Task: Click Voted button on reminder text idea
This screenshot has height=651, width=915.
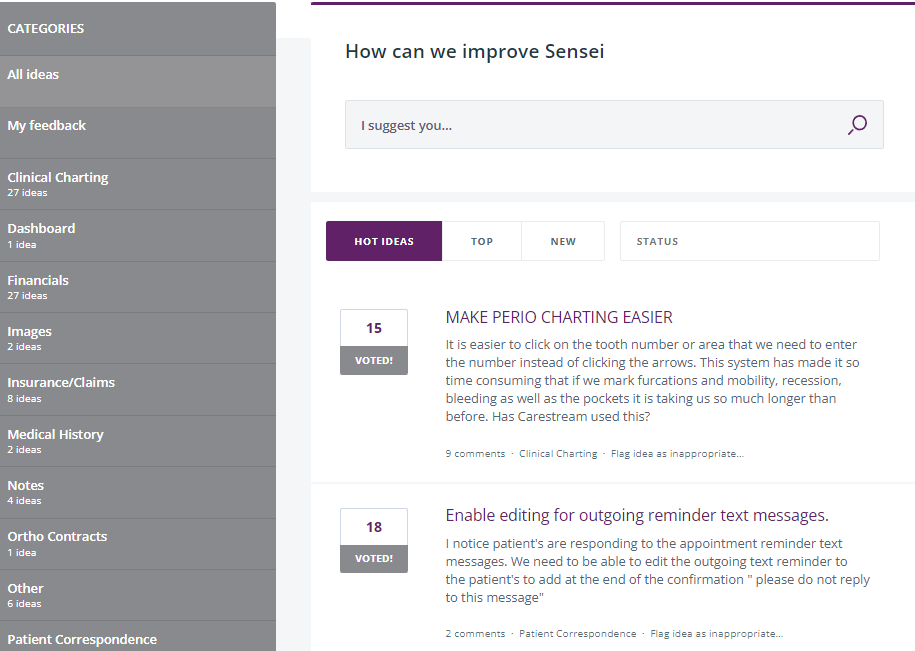Action: [x=374, y=558]
